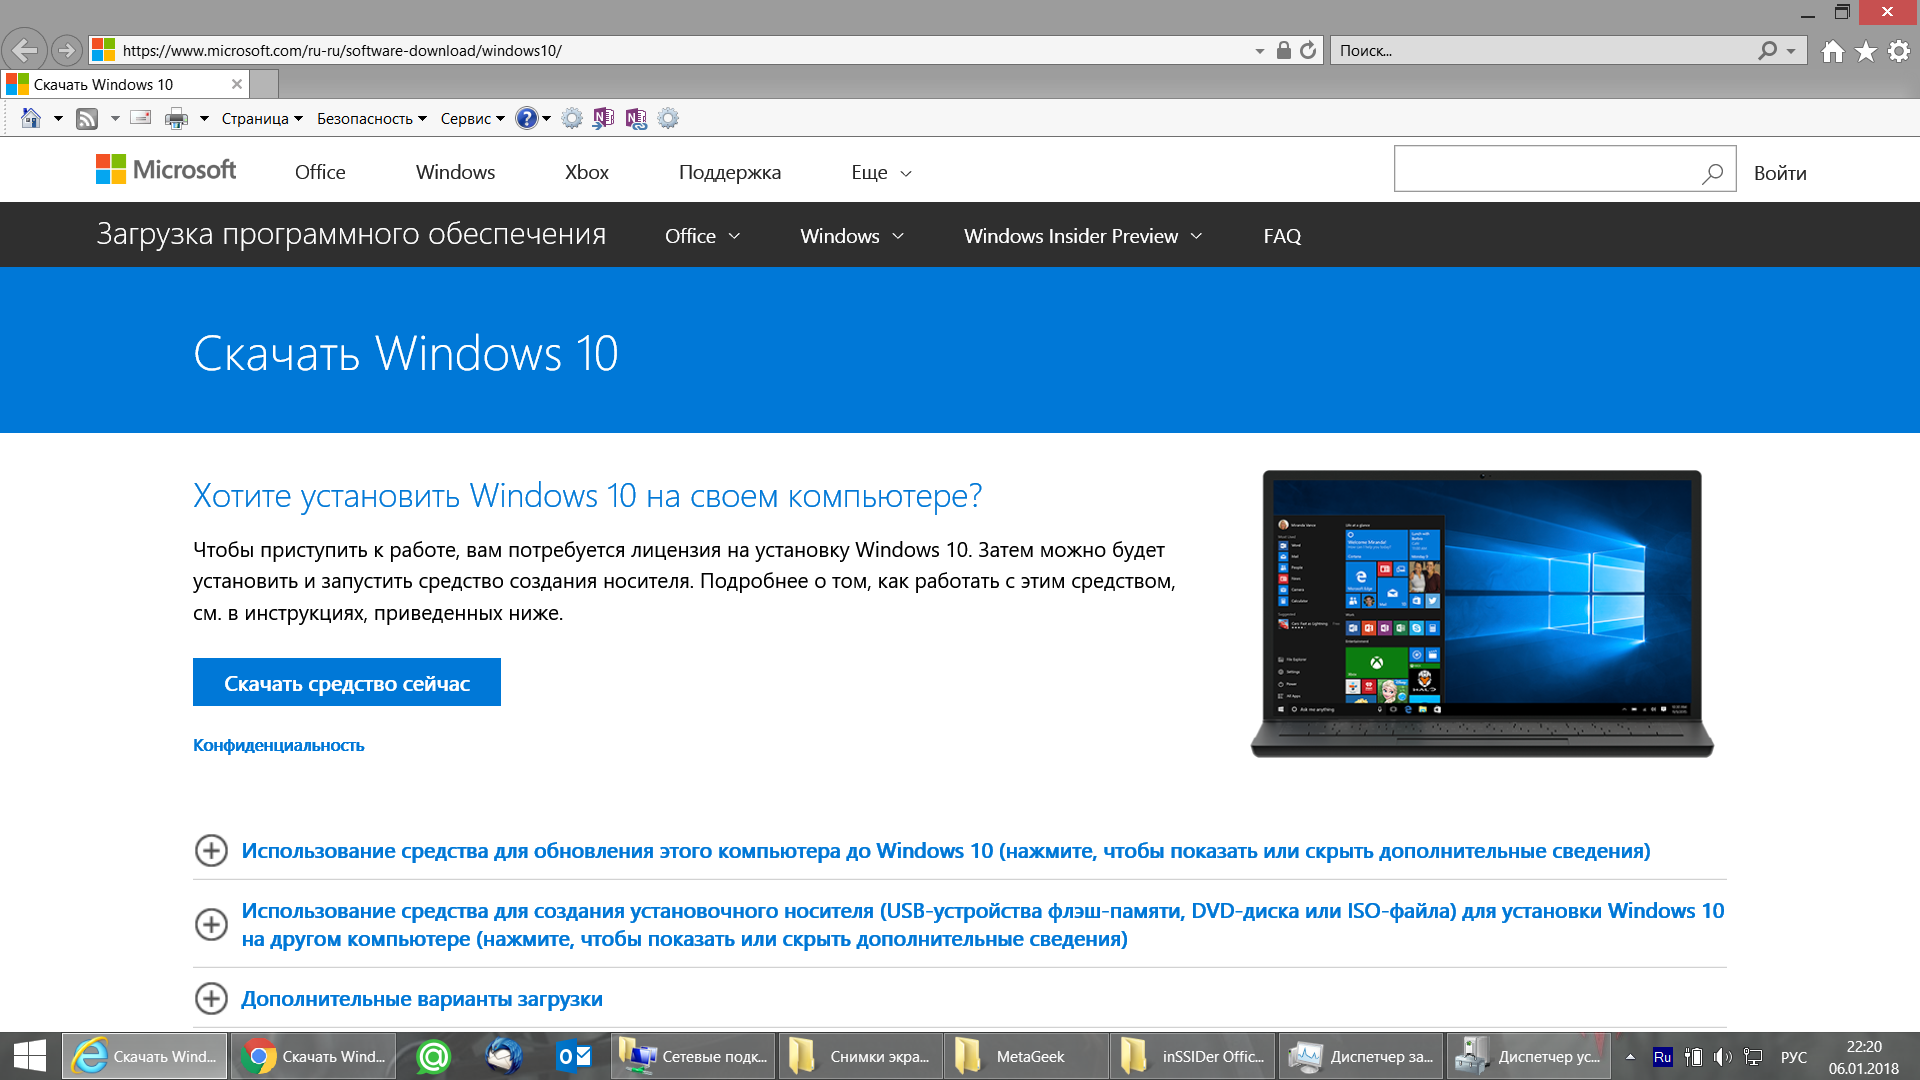Click the Read mail envelope icon
The image size is (1920, 1080).
pyautogui.click(x=141, y=119)
